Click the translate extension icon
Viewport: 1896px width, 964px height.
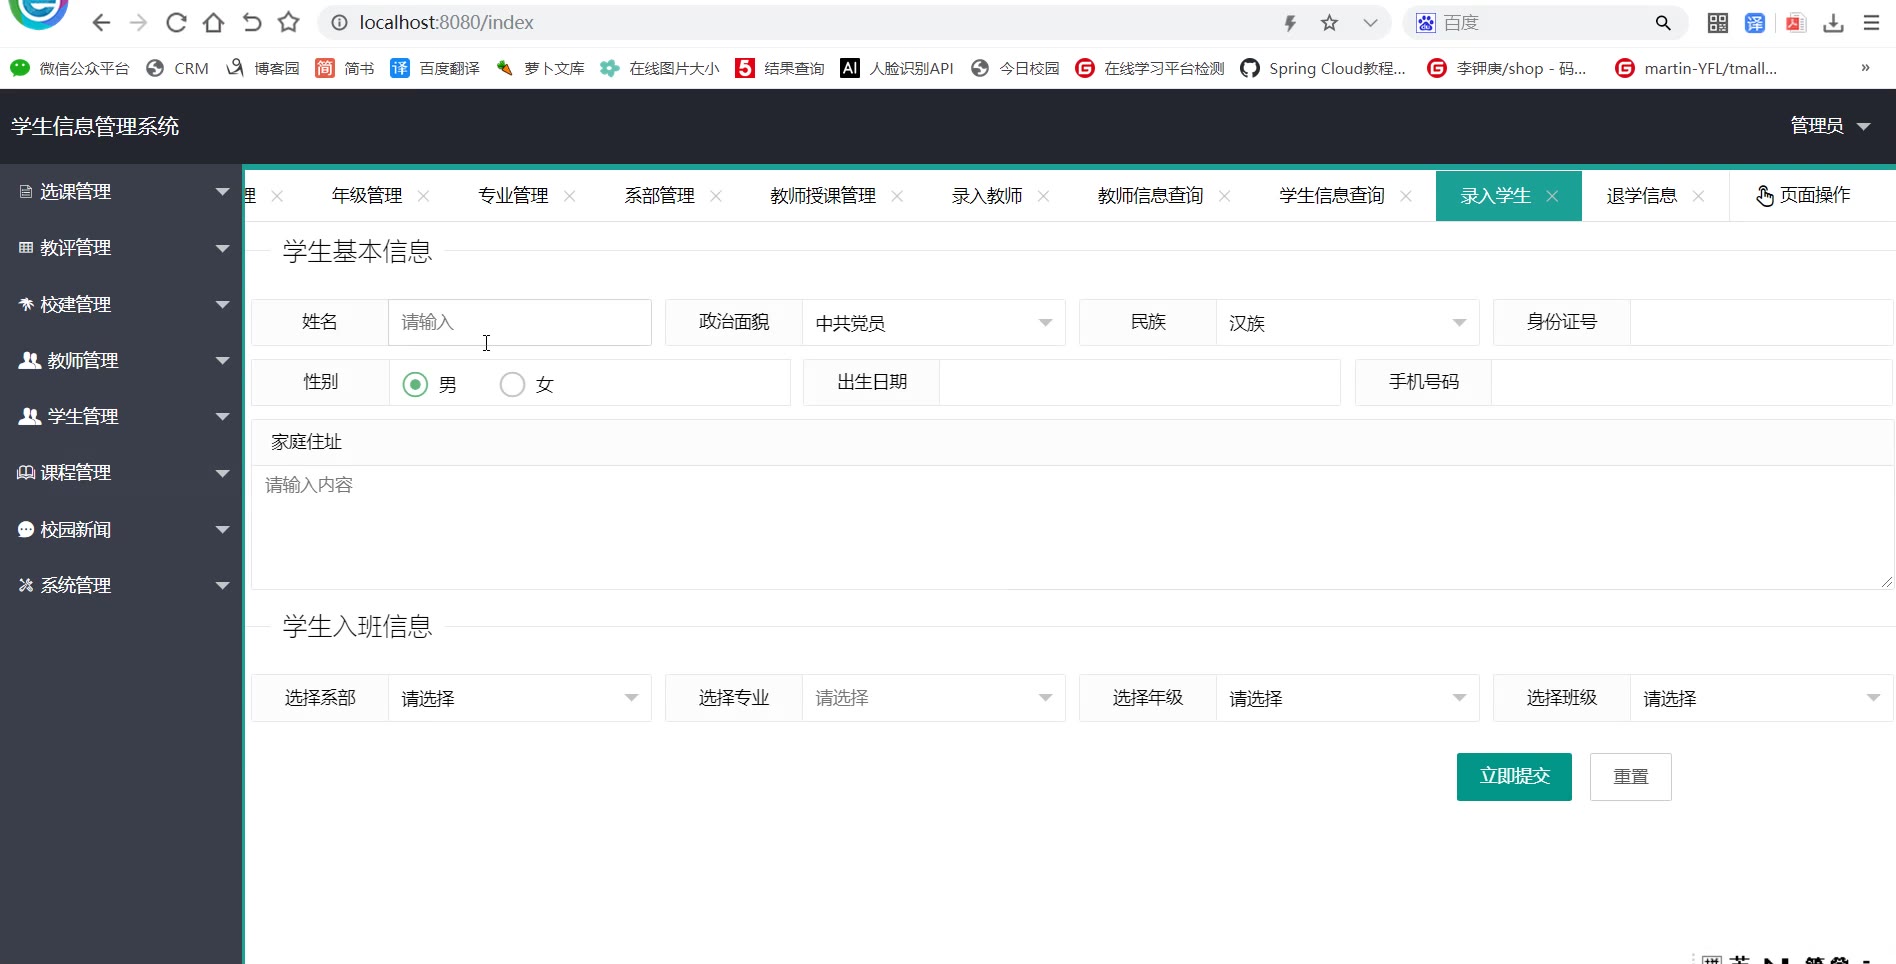click(1755, 22)
